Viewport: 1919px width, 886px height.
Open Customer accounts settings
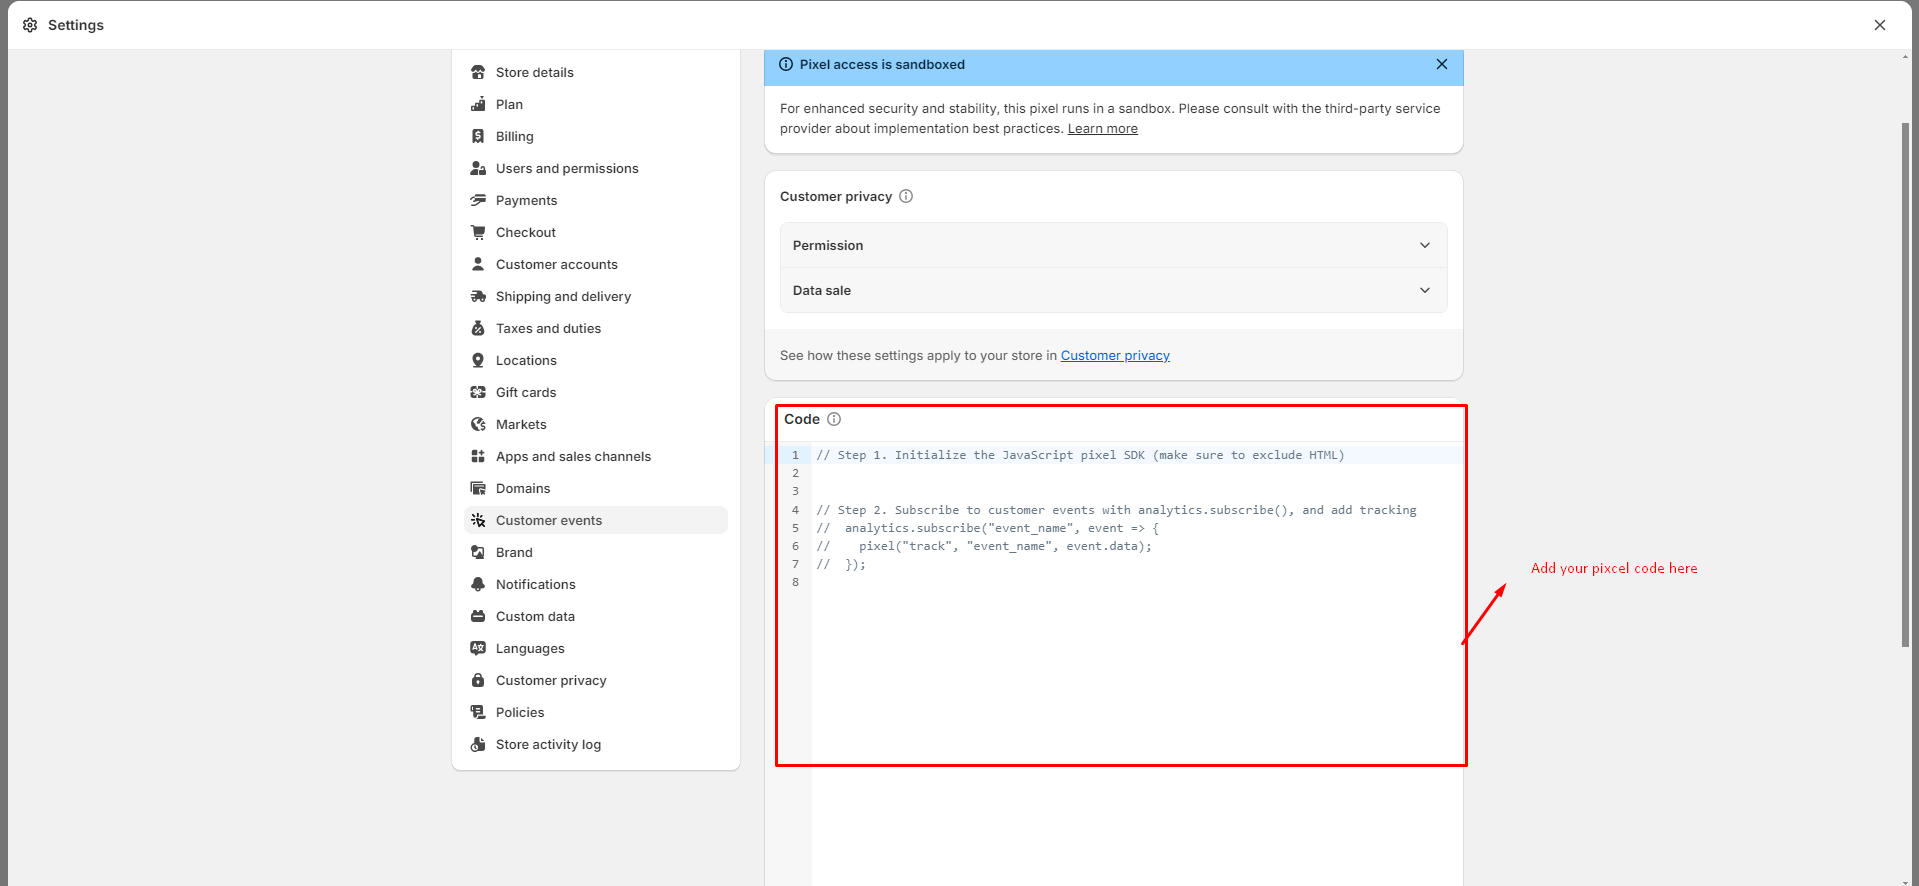coord(596,264)
